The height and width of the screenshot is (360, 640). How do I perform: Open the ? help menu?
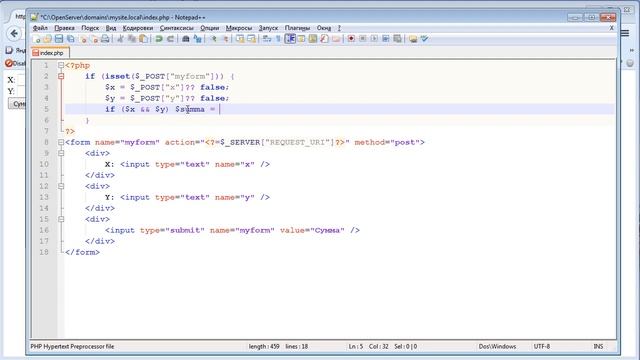pyautogui.click(x=339, y=28)
